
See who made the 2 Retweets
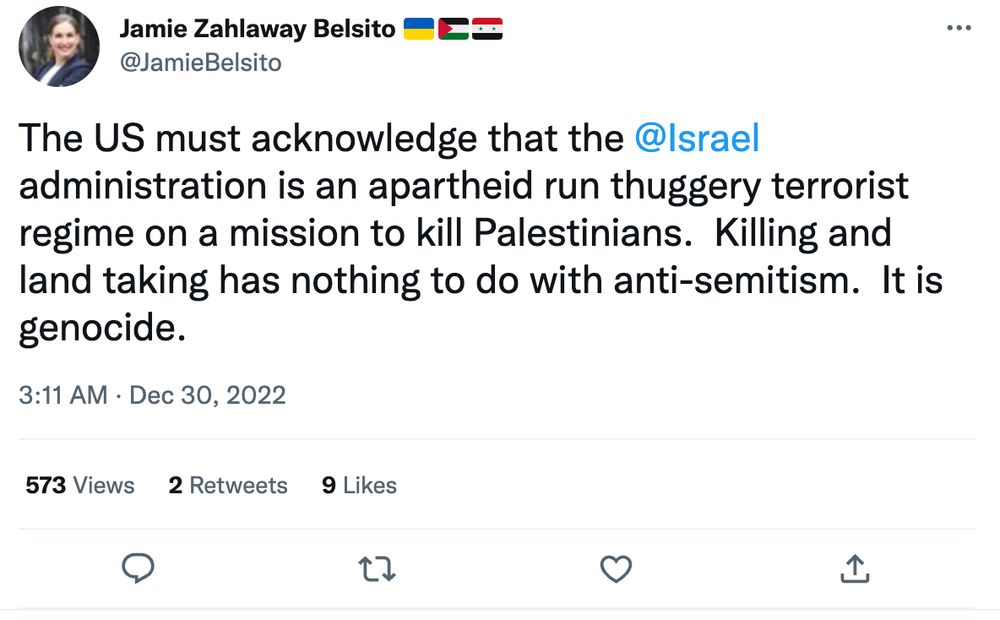[x=228, y=486]
